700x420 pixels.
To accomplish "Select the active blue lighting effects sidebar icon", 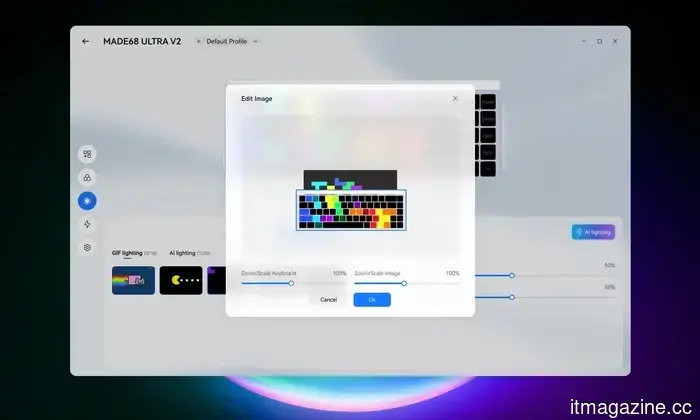I will [87, 201].
